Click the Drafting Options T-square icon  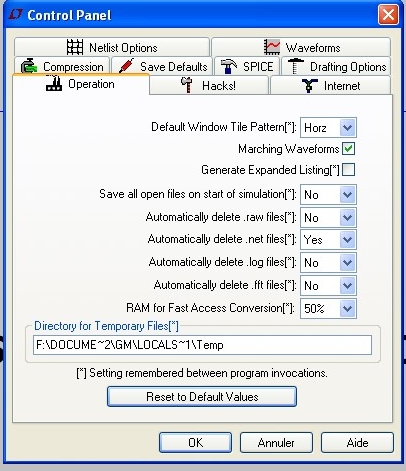[296, 66]
